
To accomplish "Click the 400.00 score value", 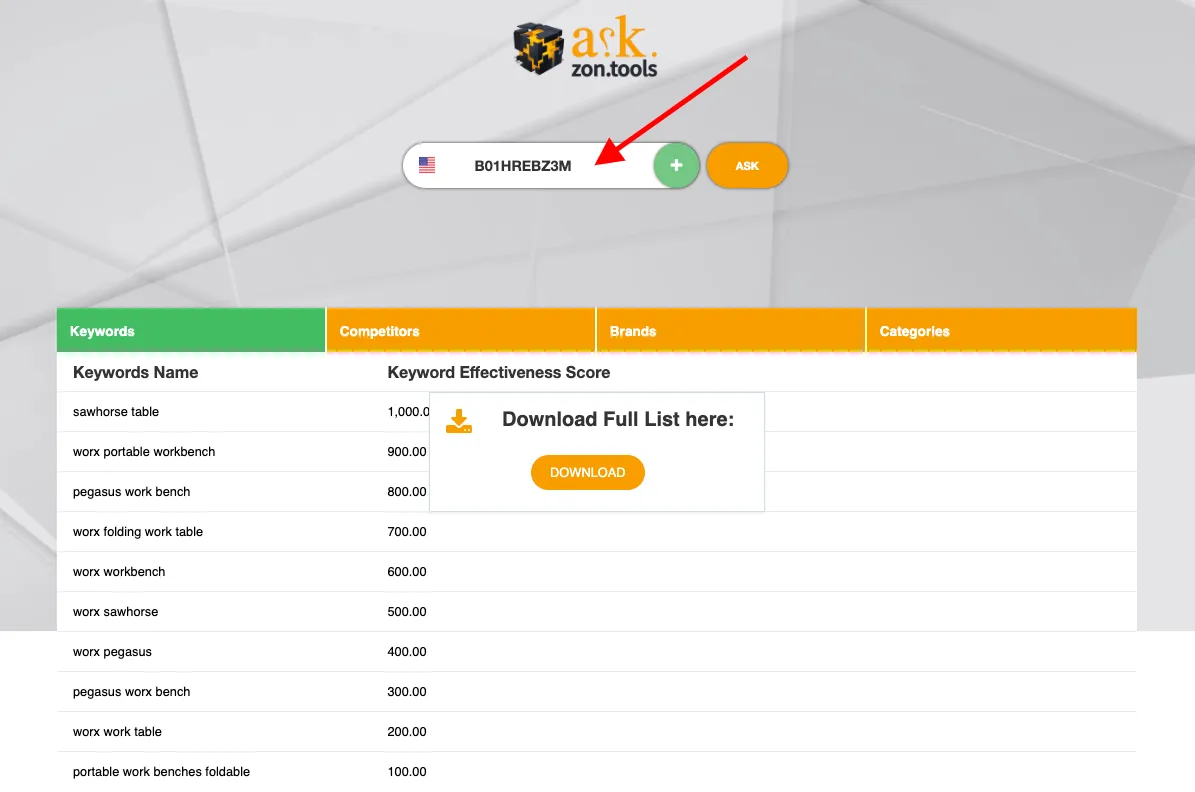I will 407,652.
